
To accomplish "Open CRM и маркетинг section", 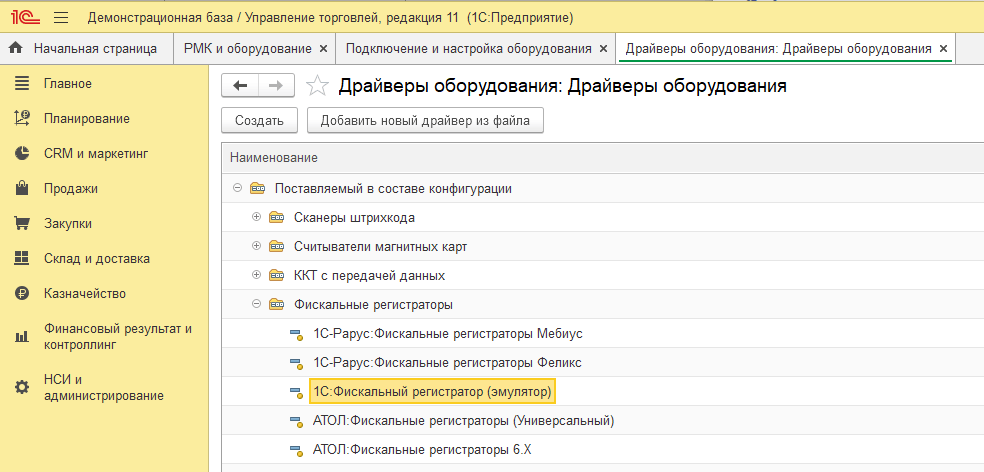I will [96, 153].
